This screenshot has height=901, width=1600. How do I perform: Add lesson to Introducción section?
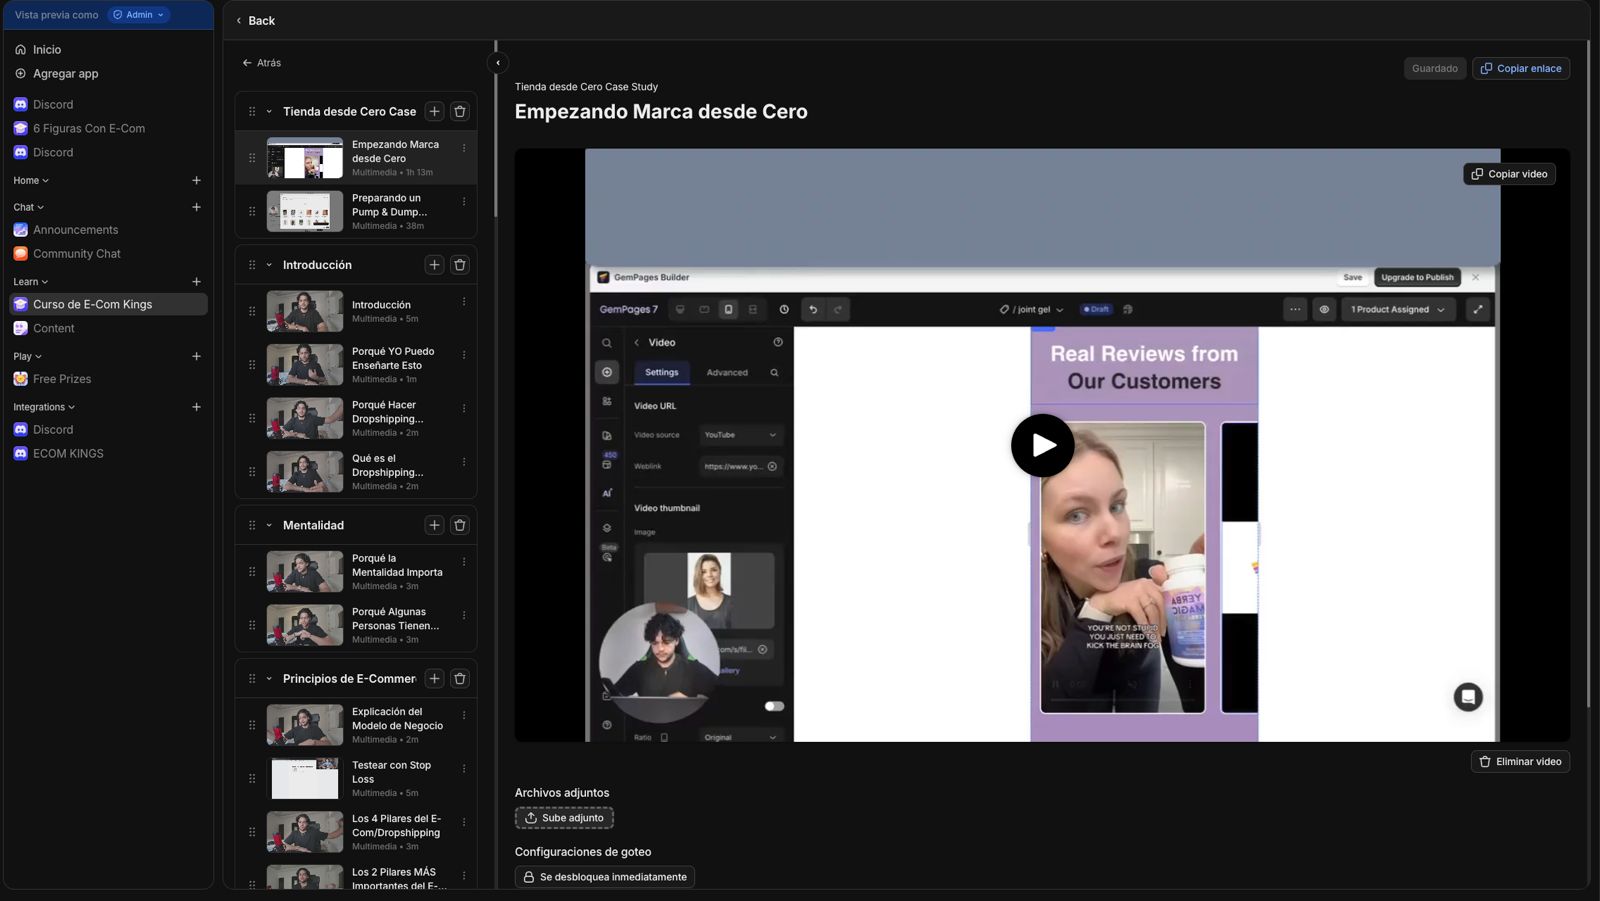(434, 265)
